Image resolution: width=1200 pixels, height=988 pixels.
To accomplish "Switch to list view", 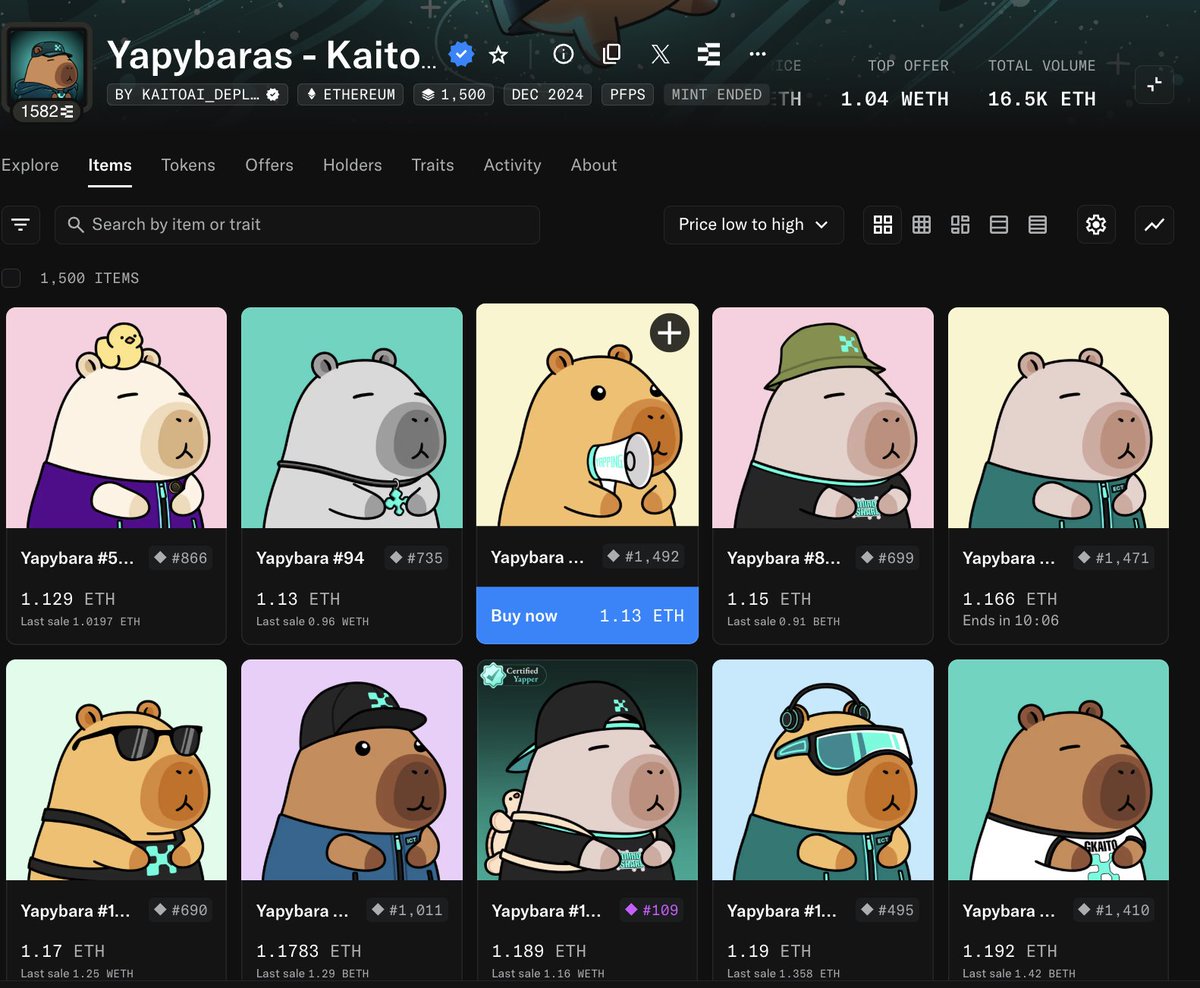I will pos(999,225).
